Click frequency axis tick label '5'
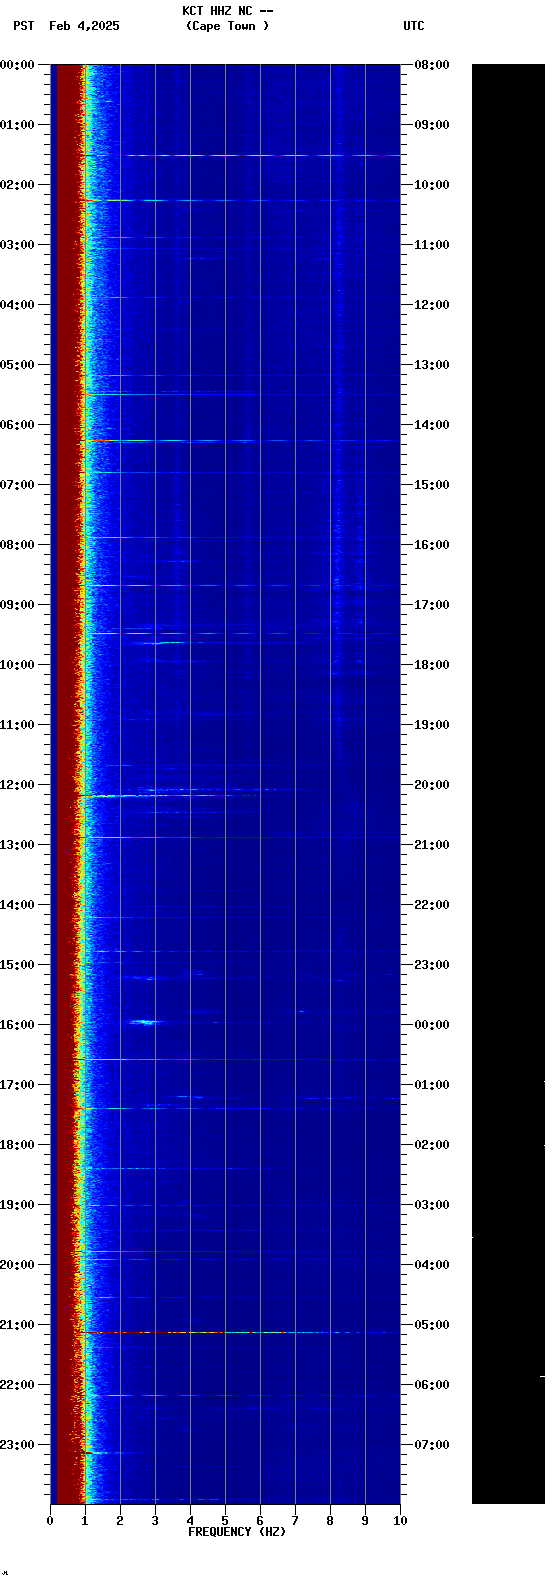Screen dimensions: 552x1584 point(225,1521)
